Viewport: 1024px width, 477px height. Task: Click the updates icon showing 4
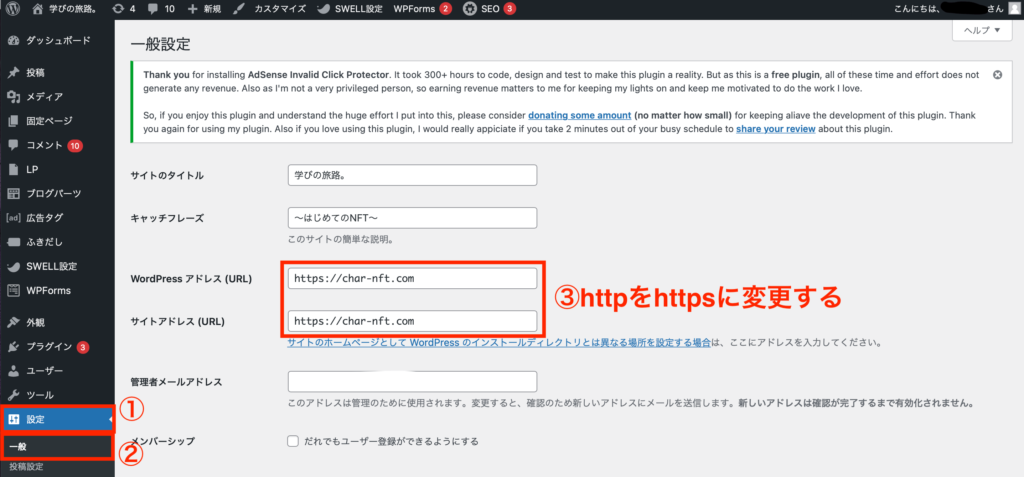pyautogui.click(x=118, y=8)
